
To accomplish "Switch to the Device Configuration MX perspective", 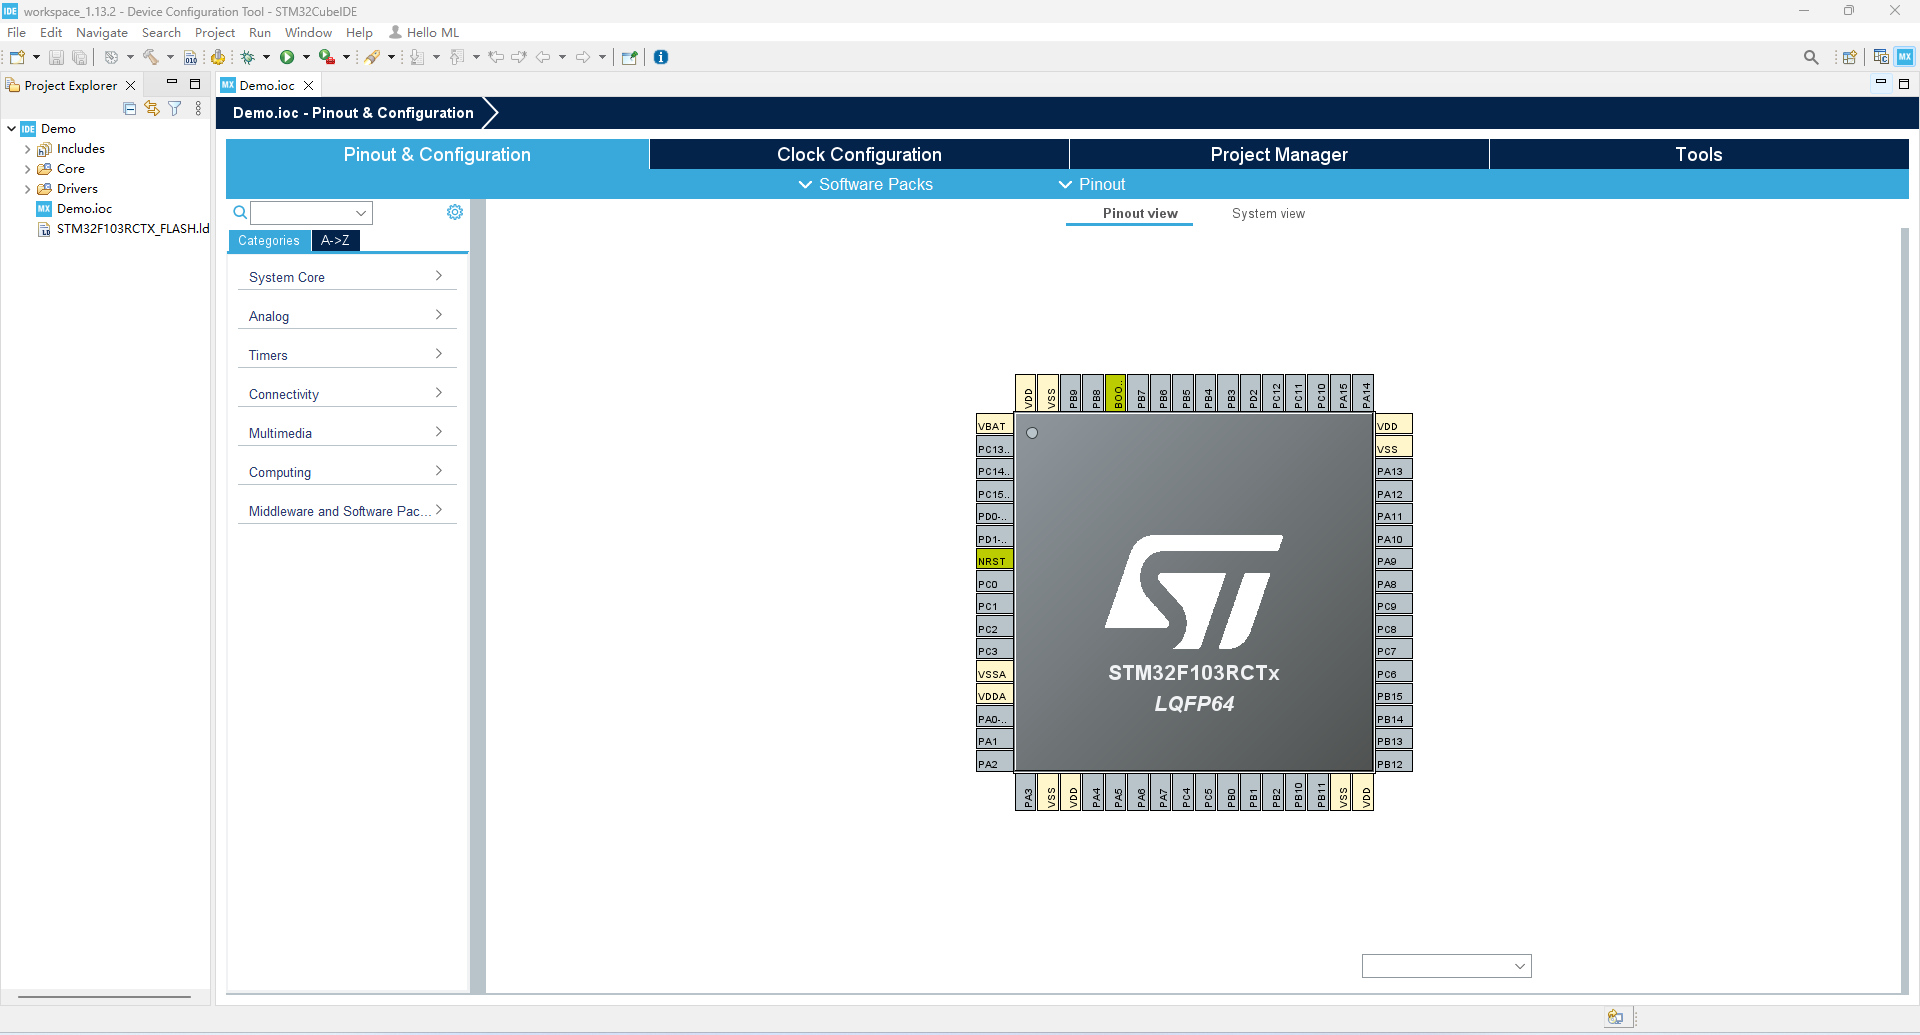I will pyautogui.click(x=1905, y=57).
